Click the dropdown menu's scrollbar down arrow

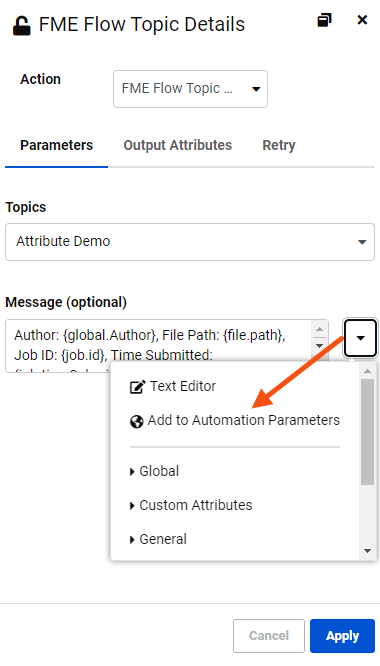[367, 551]
